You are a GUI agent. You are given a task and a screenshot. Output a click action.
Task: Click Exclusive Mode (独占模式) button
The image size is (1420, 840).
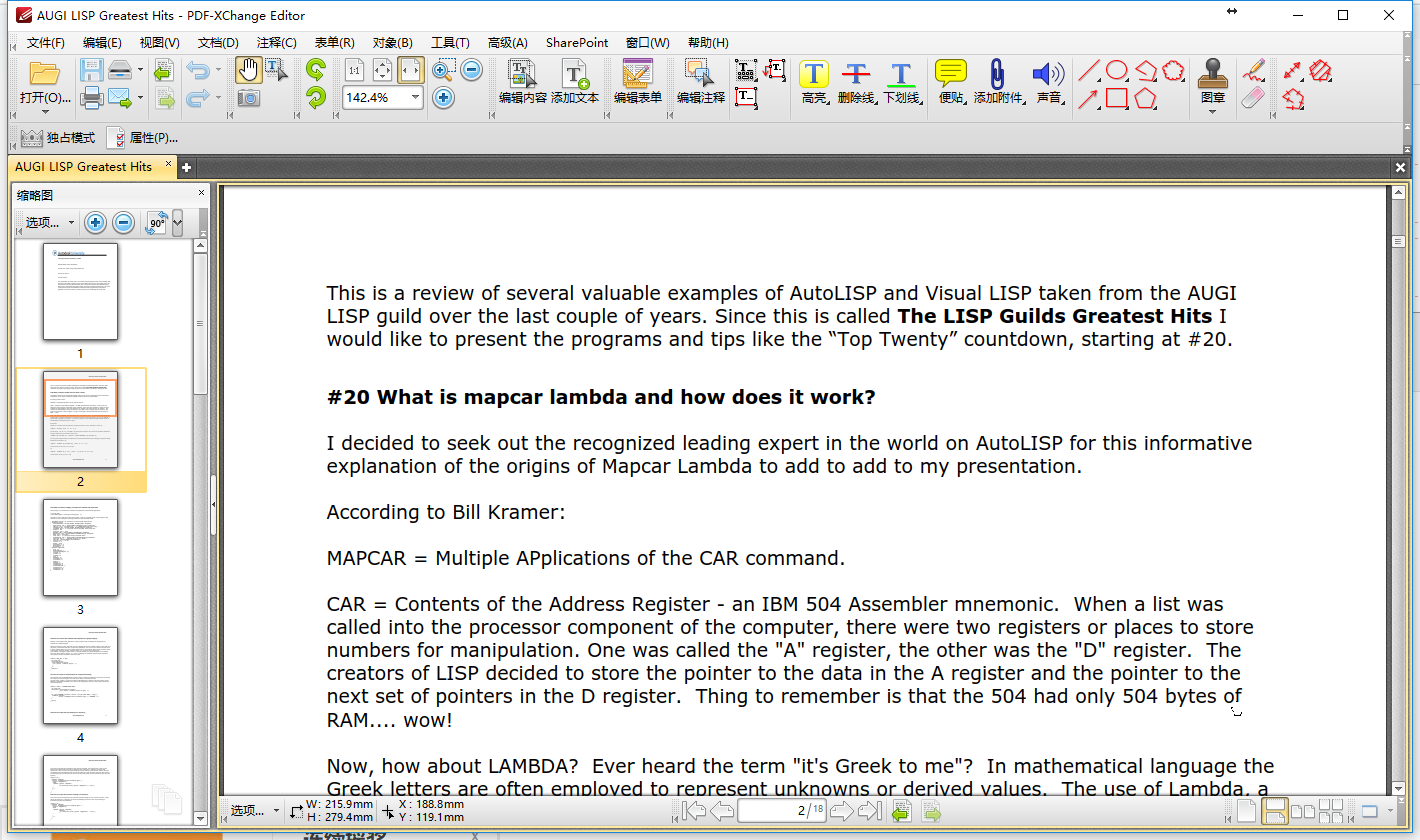58,138
